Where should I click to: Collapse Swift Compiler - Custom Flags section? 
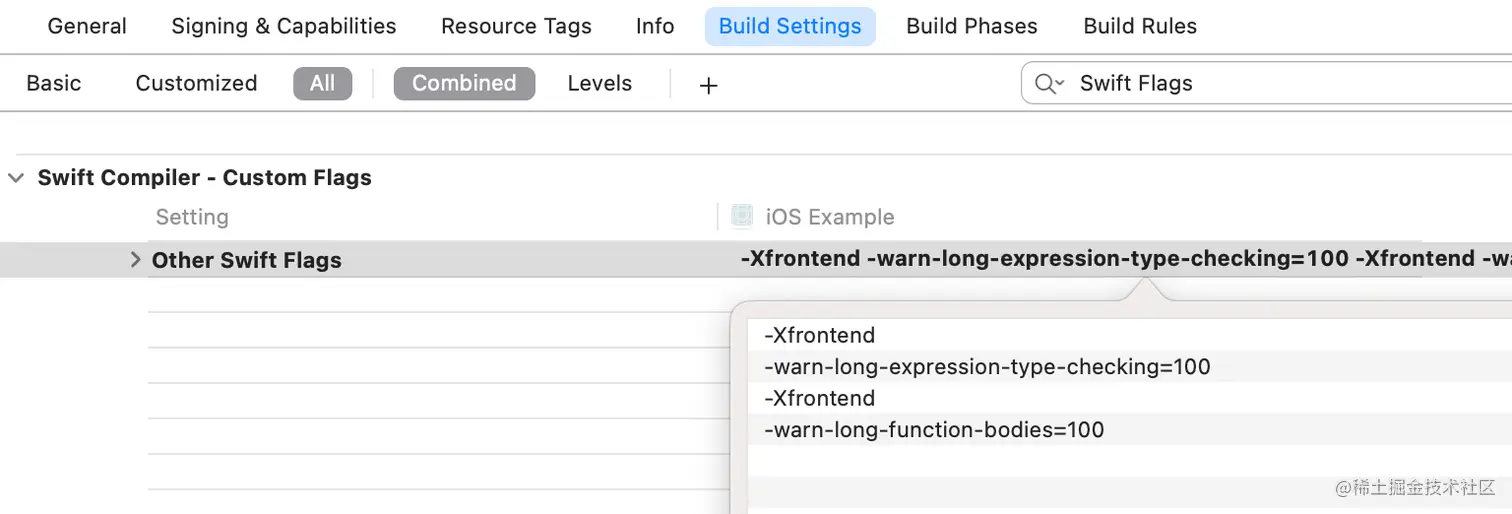pos(16,178)
